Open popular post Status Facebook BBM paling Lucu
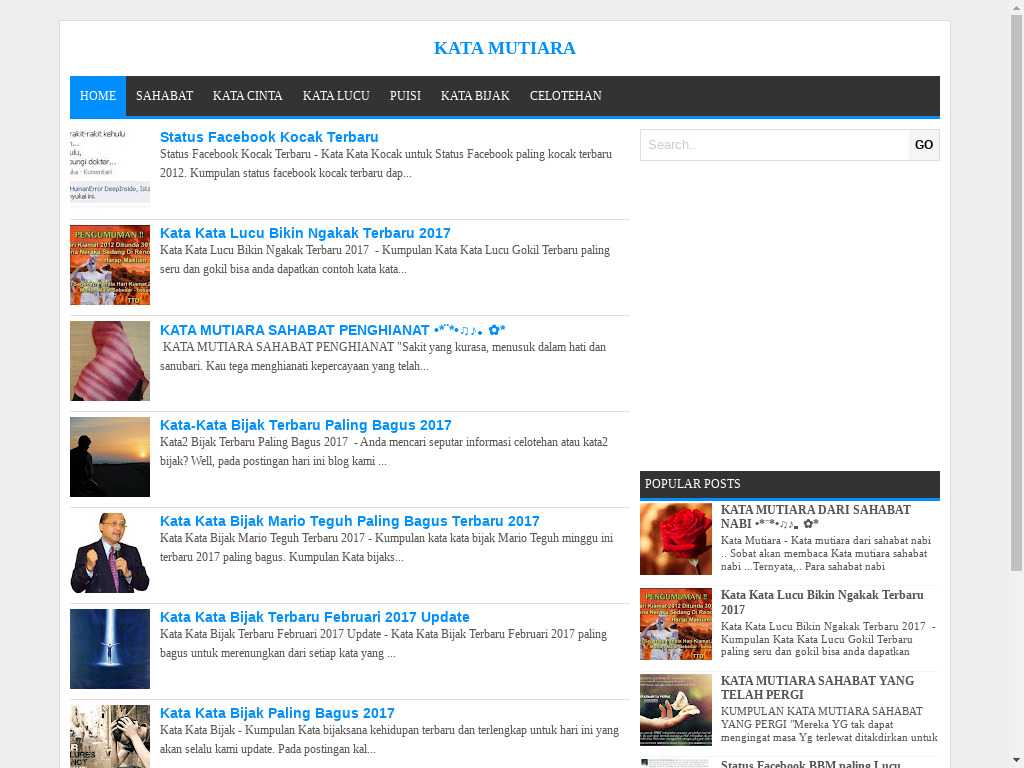 coord(810,763)
